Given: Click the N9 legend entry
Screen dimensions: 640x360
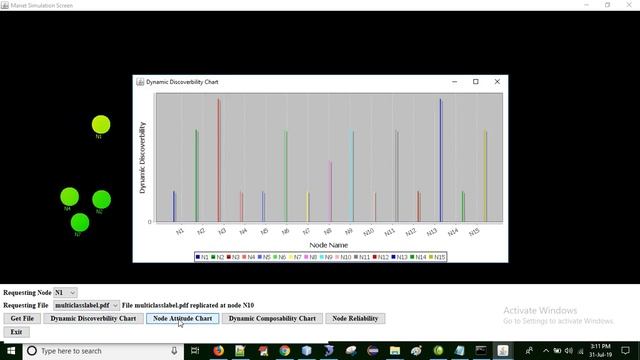Looking at the screenshot, I should pos(326,257).
